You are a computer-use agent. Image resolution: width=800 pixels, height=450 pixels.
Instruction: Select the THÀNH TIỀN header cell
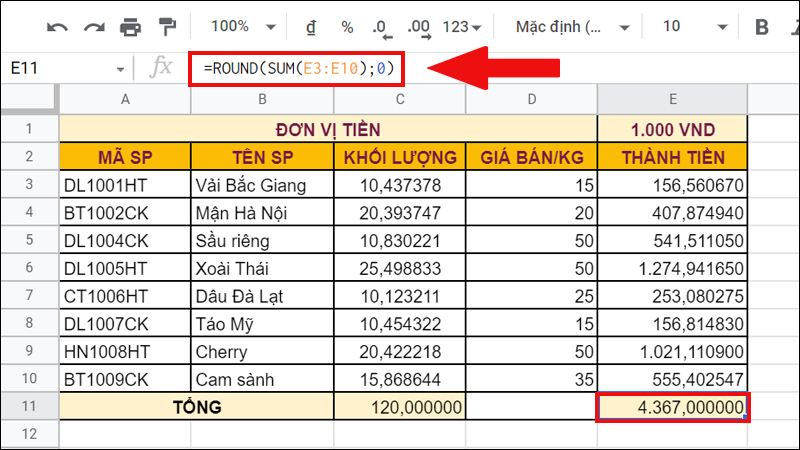(672, 157)
